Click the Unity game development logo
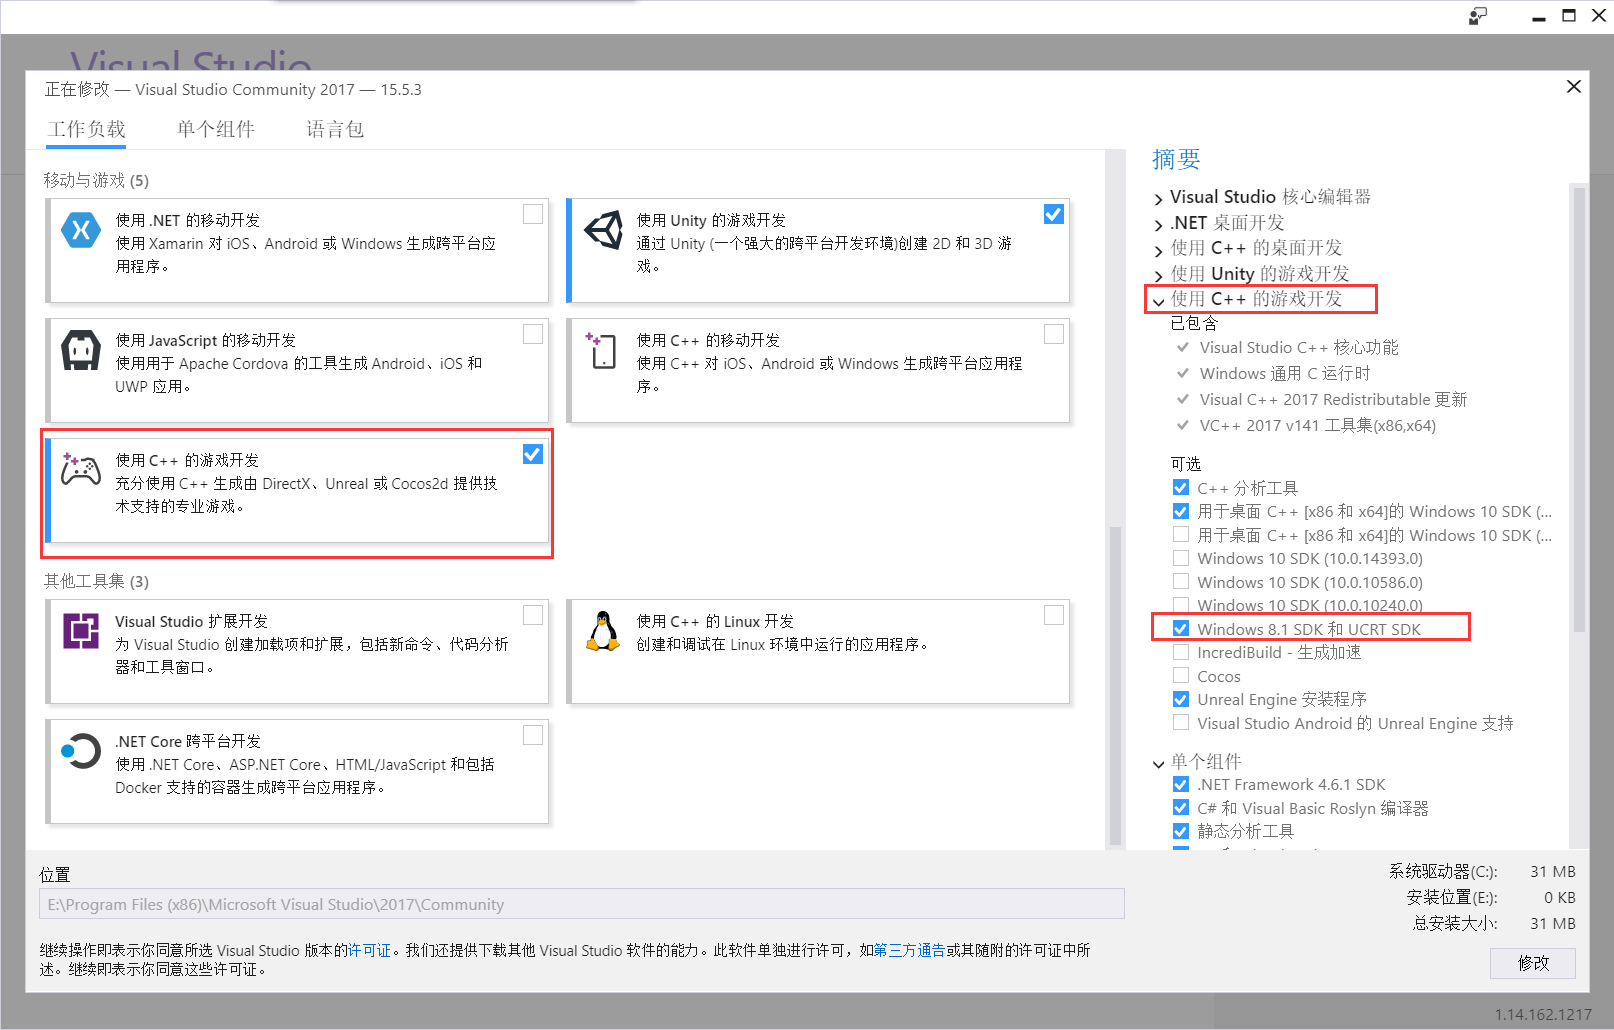The width and height of the screenshot is (1614, 1030). coord(604,230)
